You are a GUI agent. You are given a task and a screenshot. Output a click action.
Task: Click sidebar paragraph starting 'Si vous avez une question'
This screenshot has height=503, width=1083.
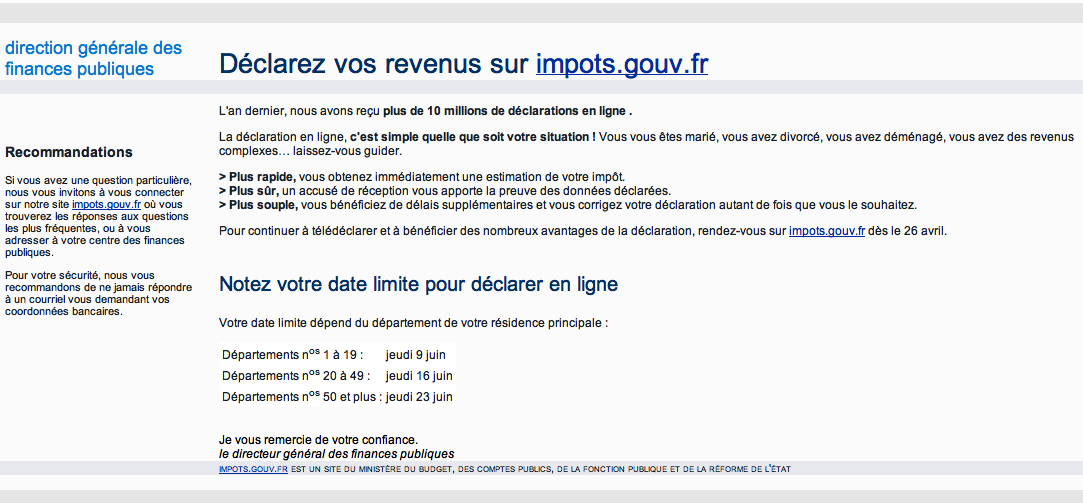(x=97, y=216)
